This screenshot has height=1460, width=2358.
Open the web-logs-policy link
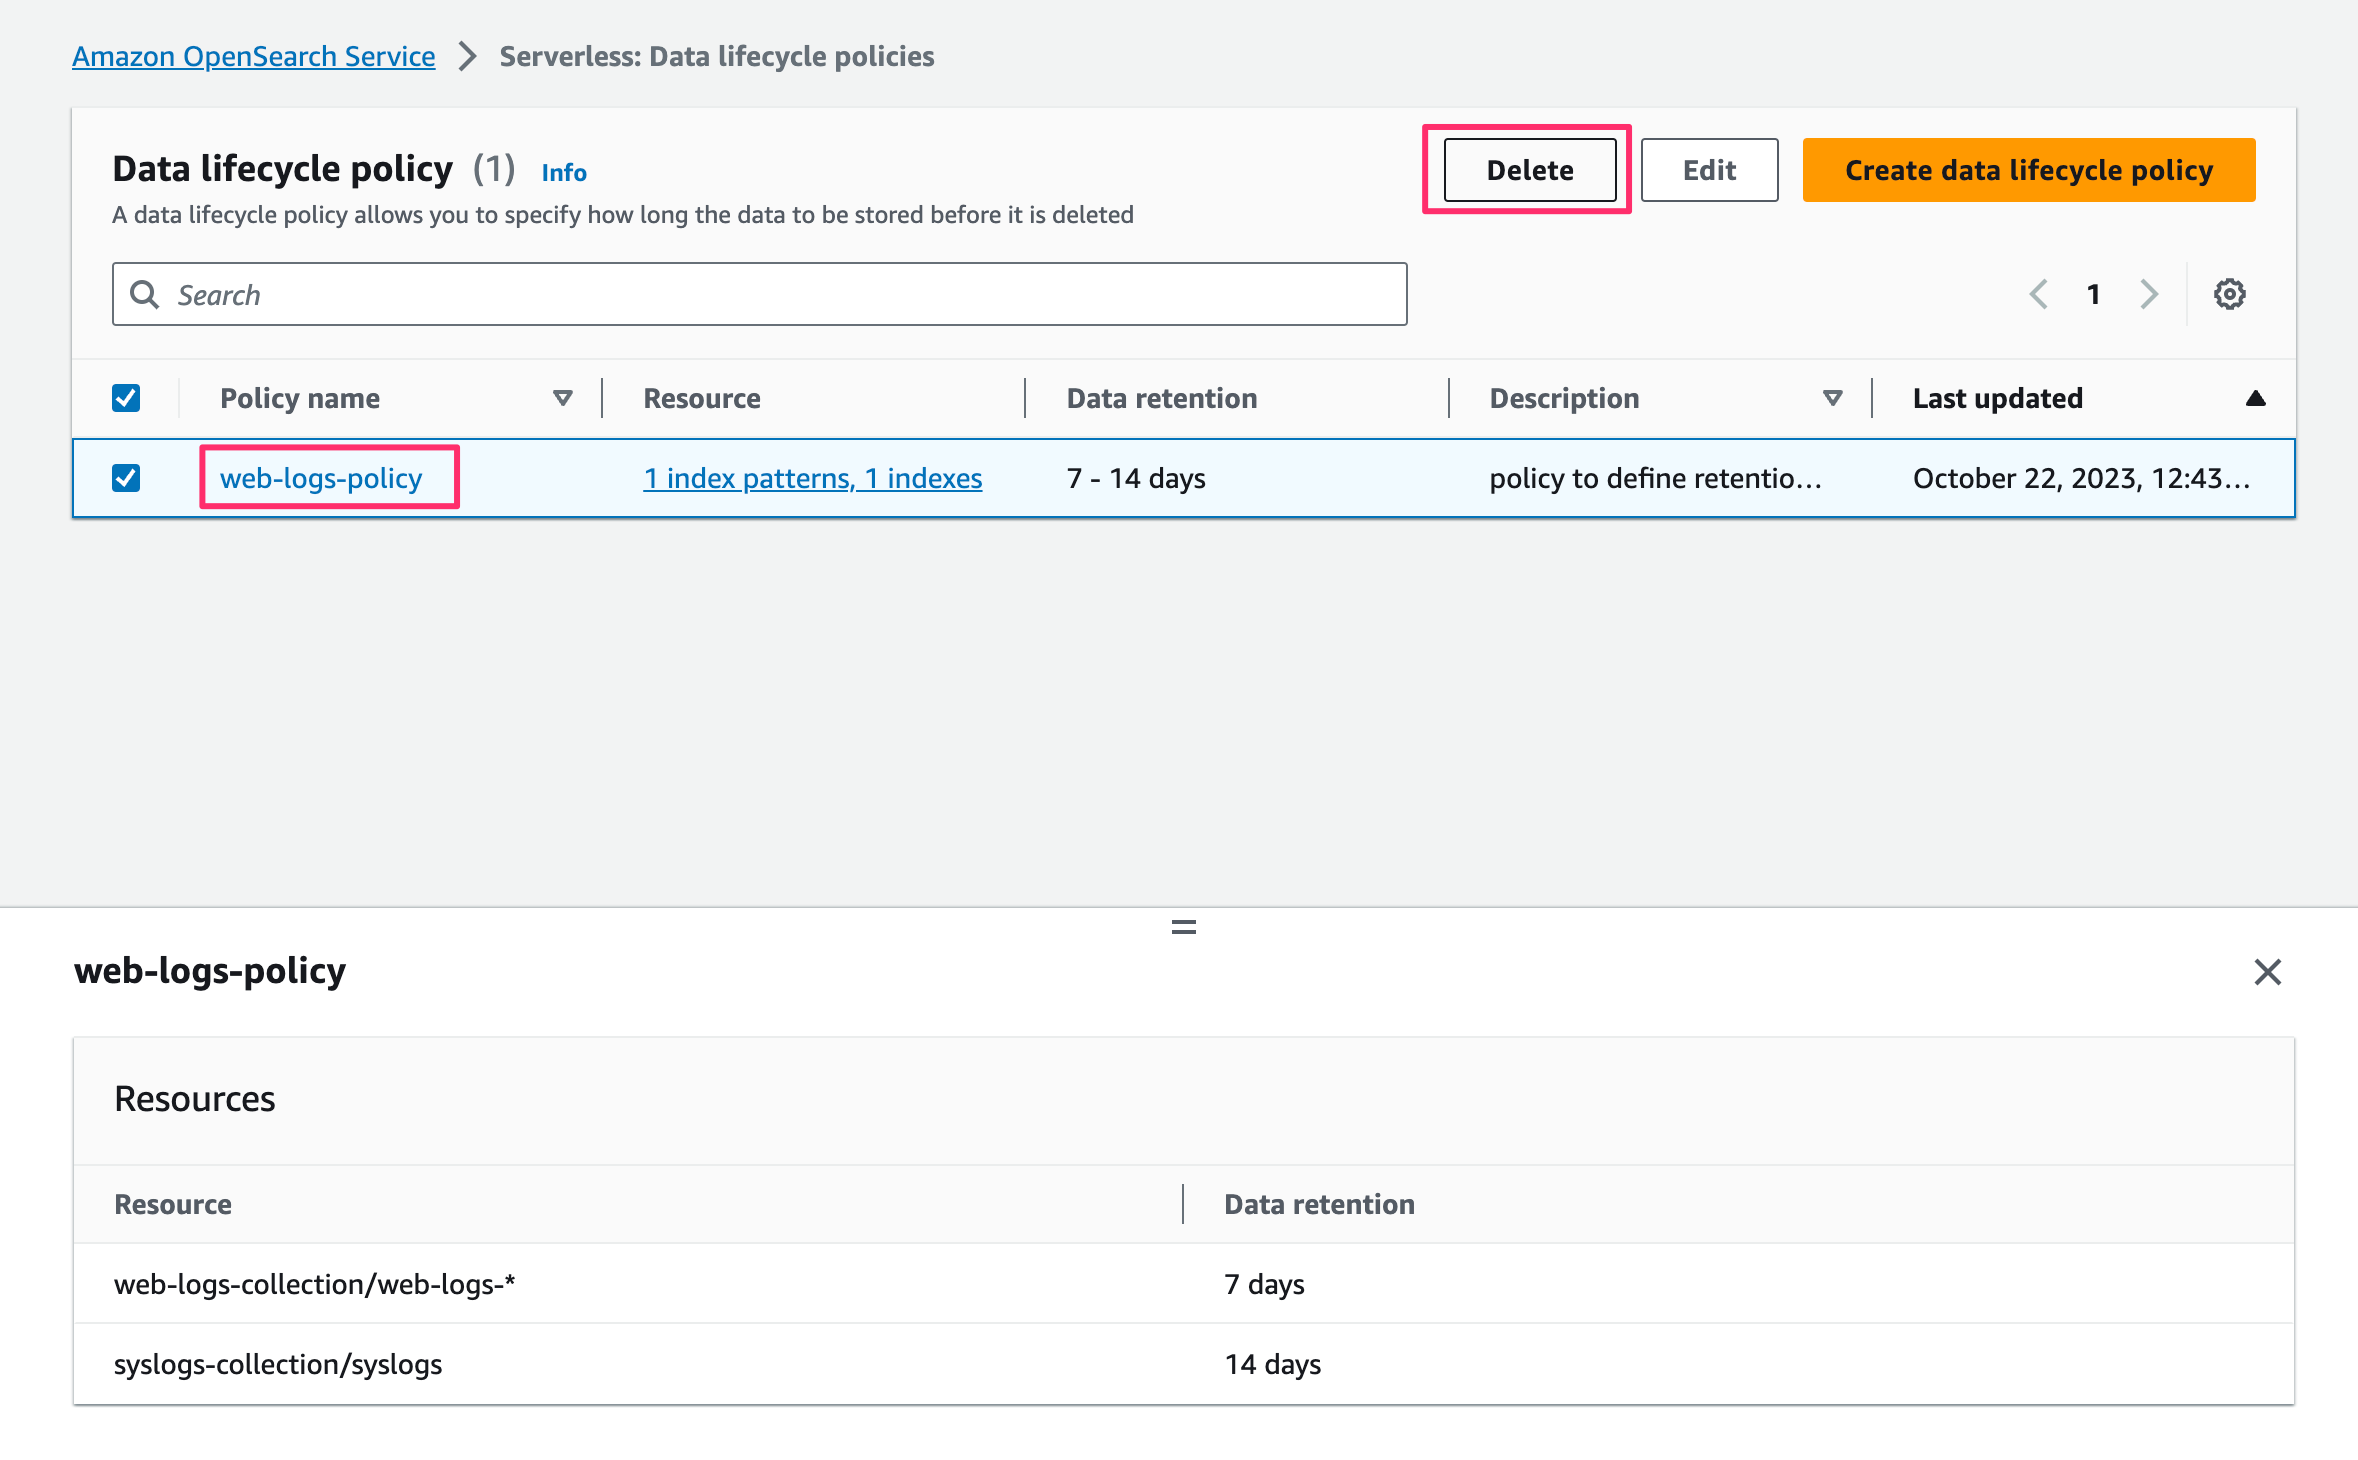click(321, 478)
